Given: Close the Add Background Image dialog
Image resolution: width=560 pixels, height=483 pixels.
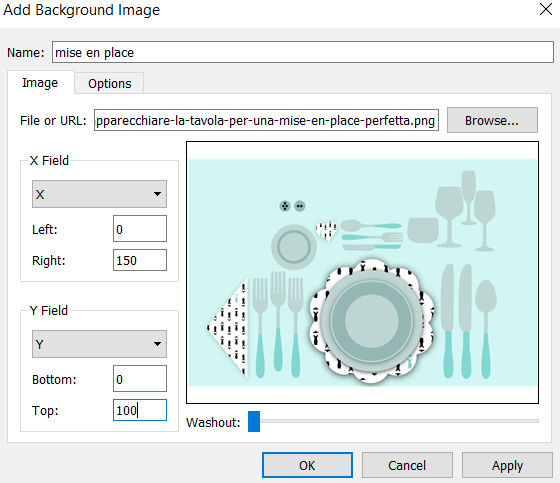Looking at the screenshot, I should tap(546, 9).
